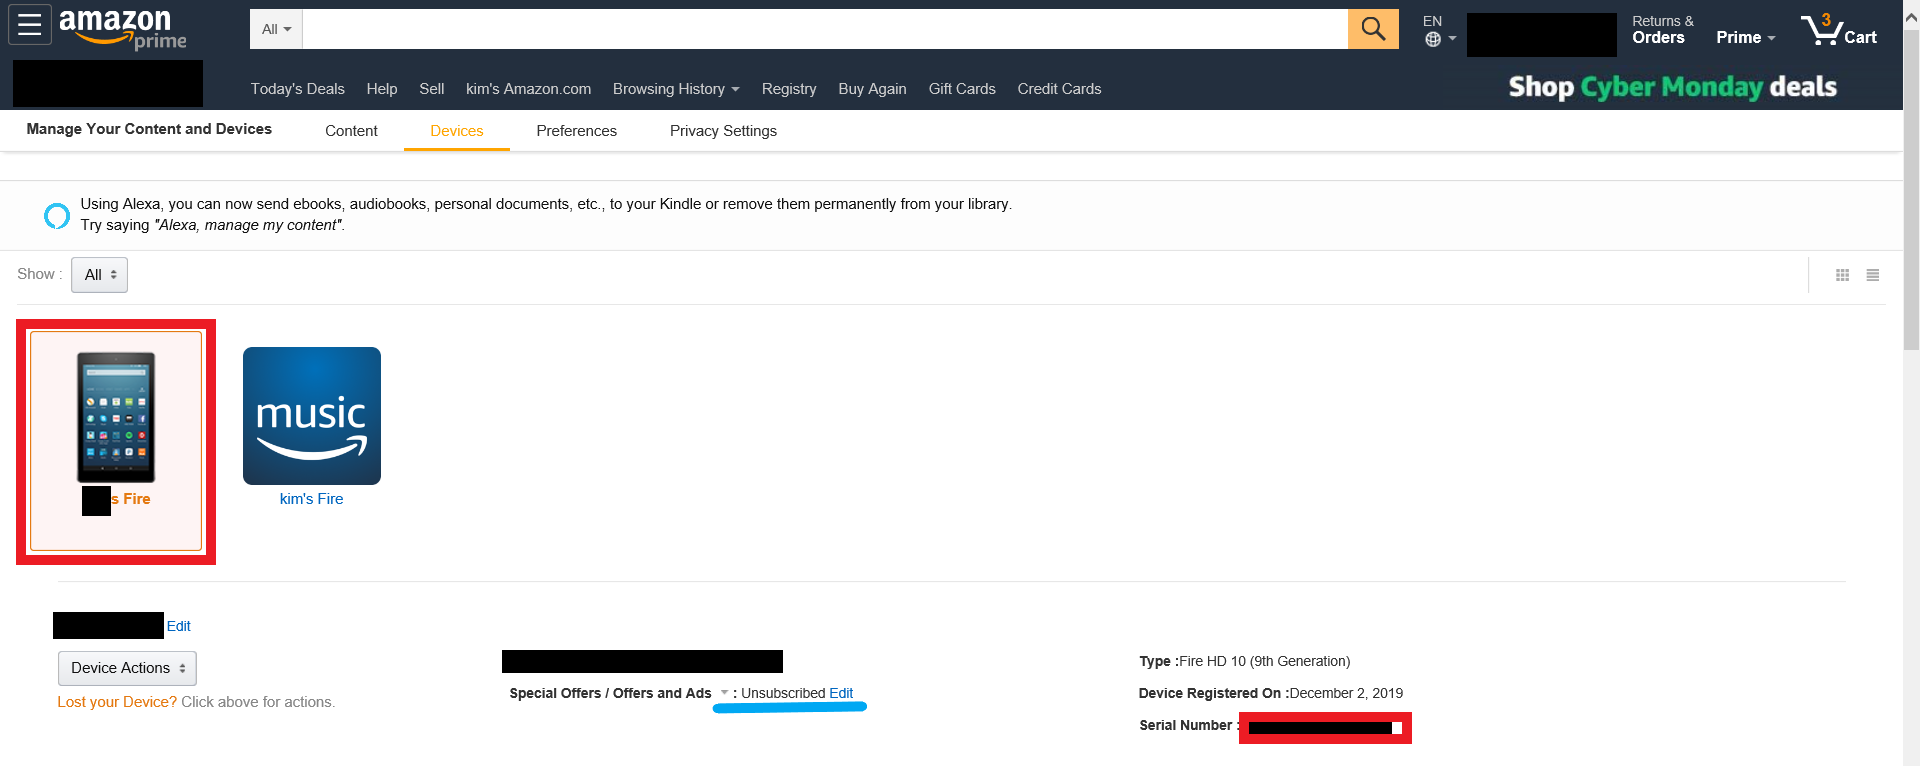
Task: Click in the search text field
Action: point(825,29)
